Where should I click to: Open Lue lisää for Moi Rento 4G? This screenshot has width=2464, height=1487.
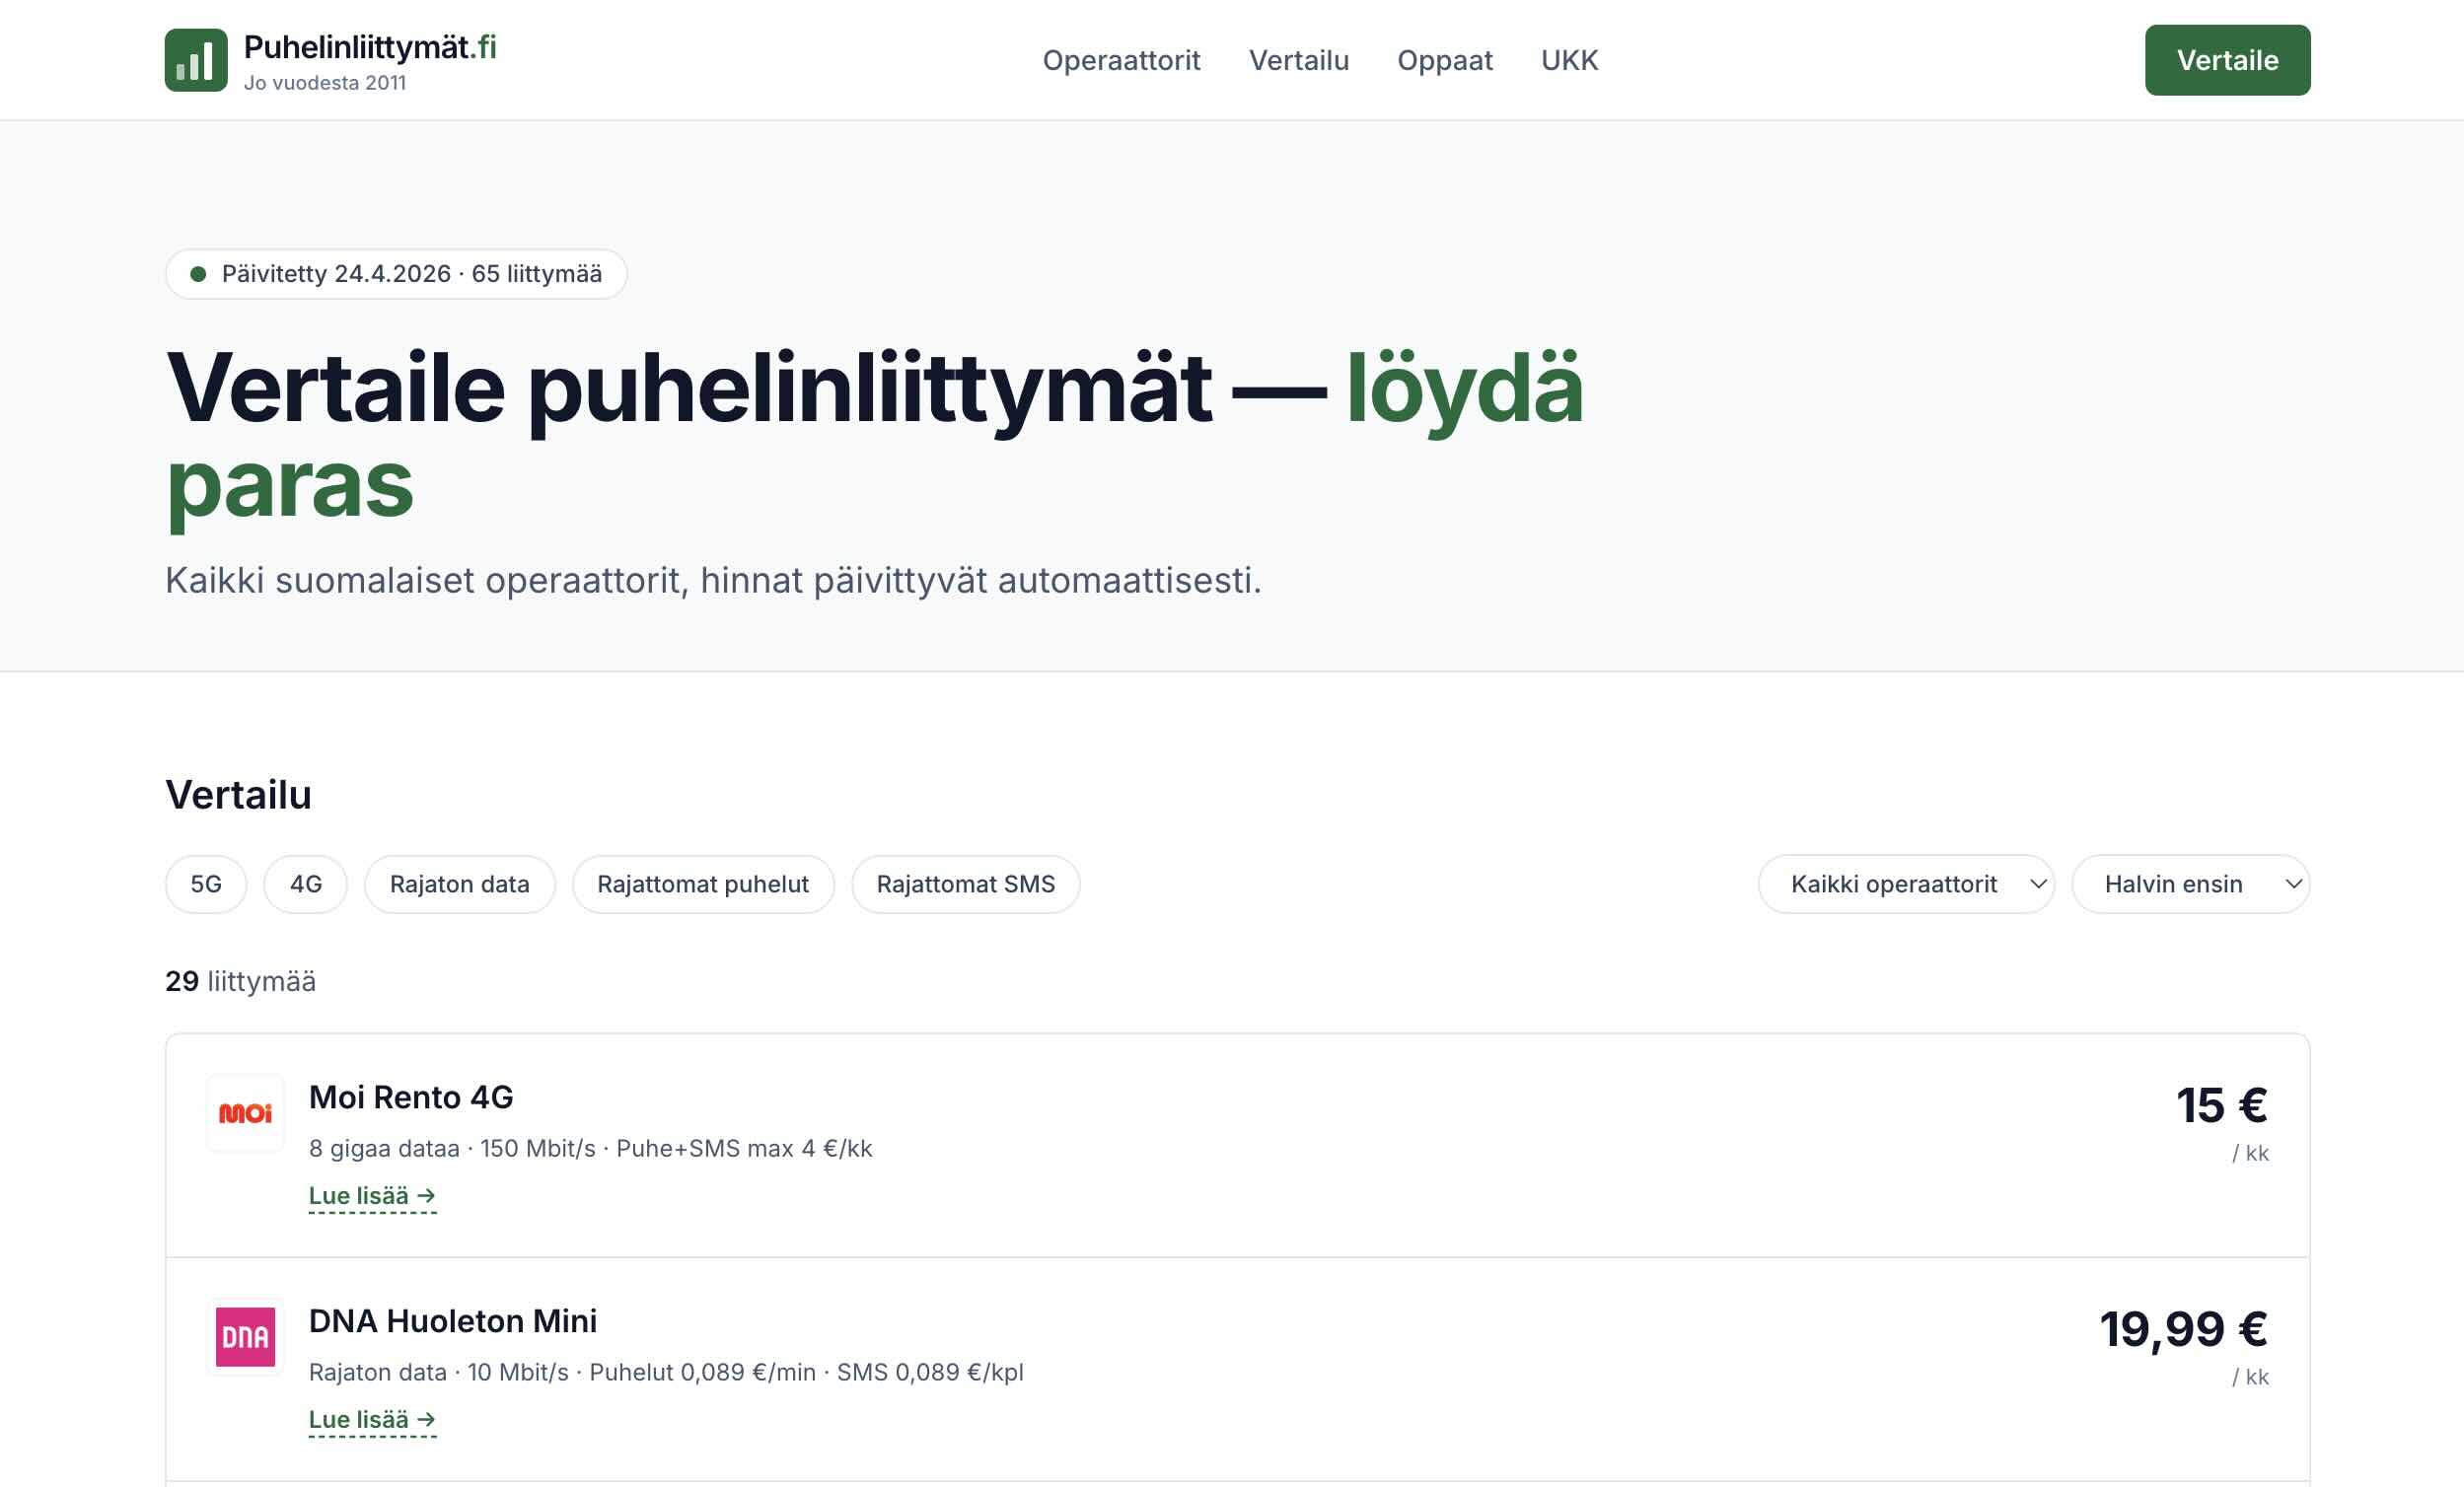(x=372, y=1196)
